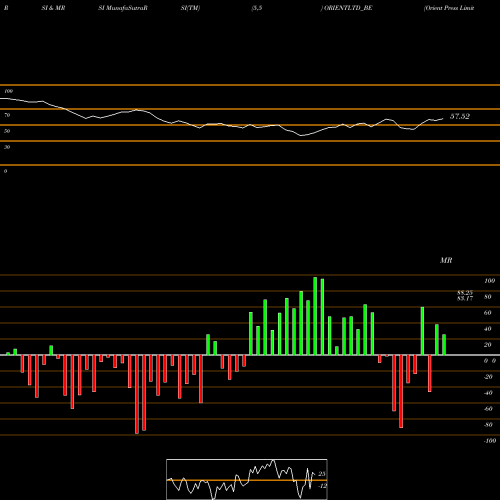Click the RSI axis label 100
The height and width of the screenshot is (500, 500).
(x=9, y=91)
